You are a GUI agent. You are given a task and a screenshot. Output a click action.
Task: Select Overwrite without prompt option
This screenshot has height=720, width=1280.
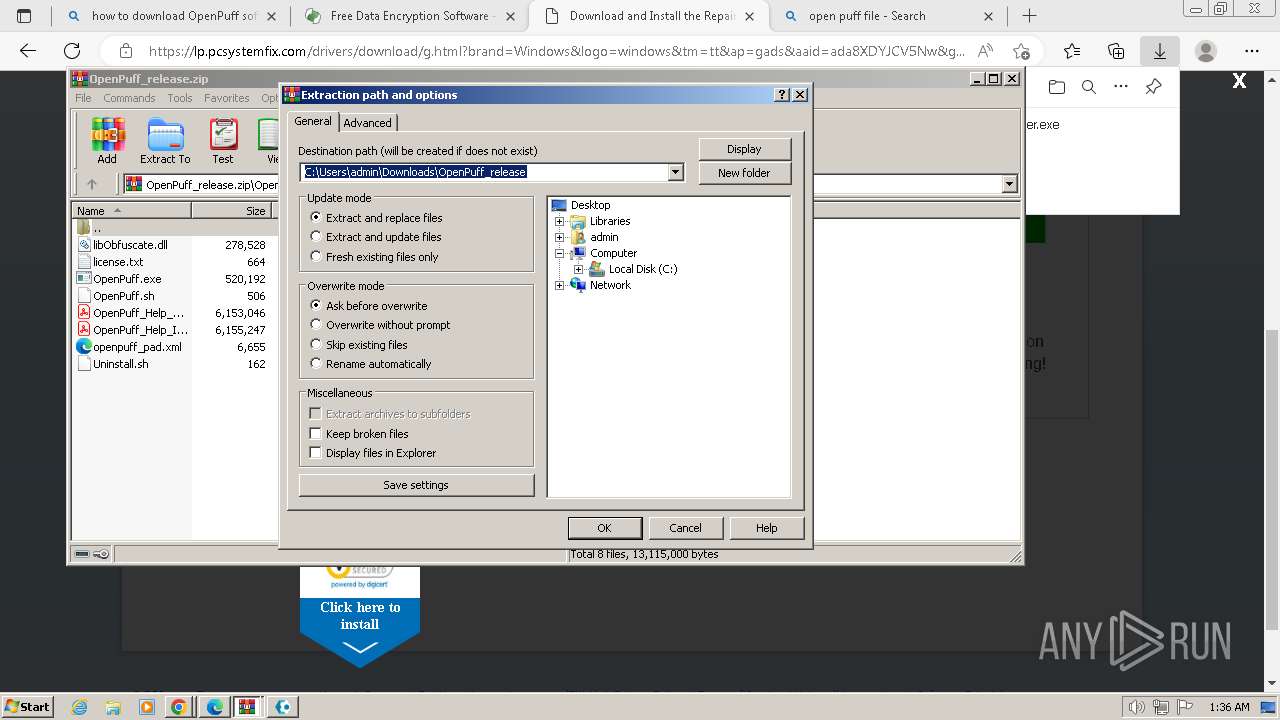[380, 325]
